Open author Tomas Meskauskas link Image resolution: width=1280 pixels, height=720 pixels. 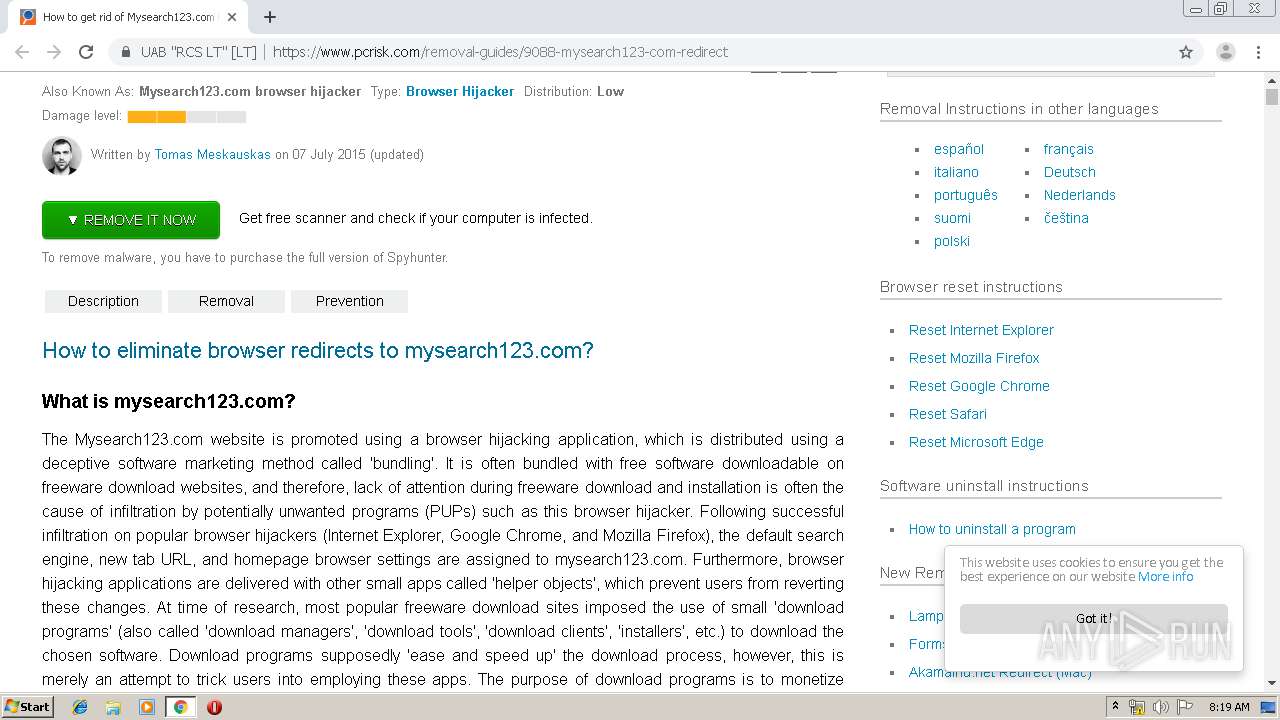click(x=212, y=155)
